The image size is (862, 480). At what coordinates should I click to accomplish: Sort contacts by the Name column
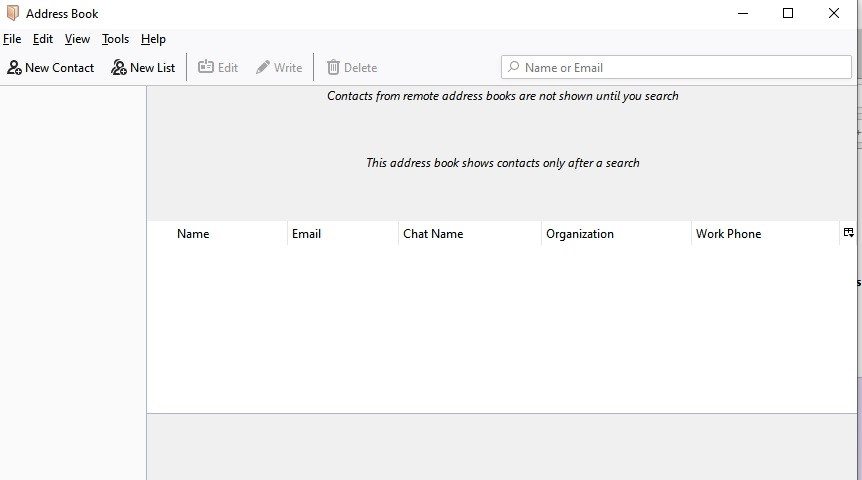(x=193, y=234)
